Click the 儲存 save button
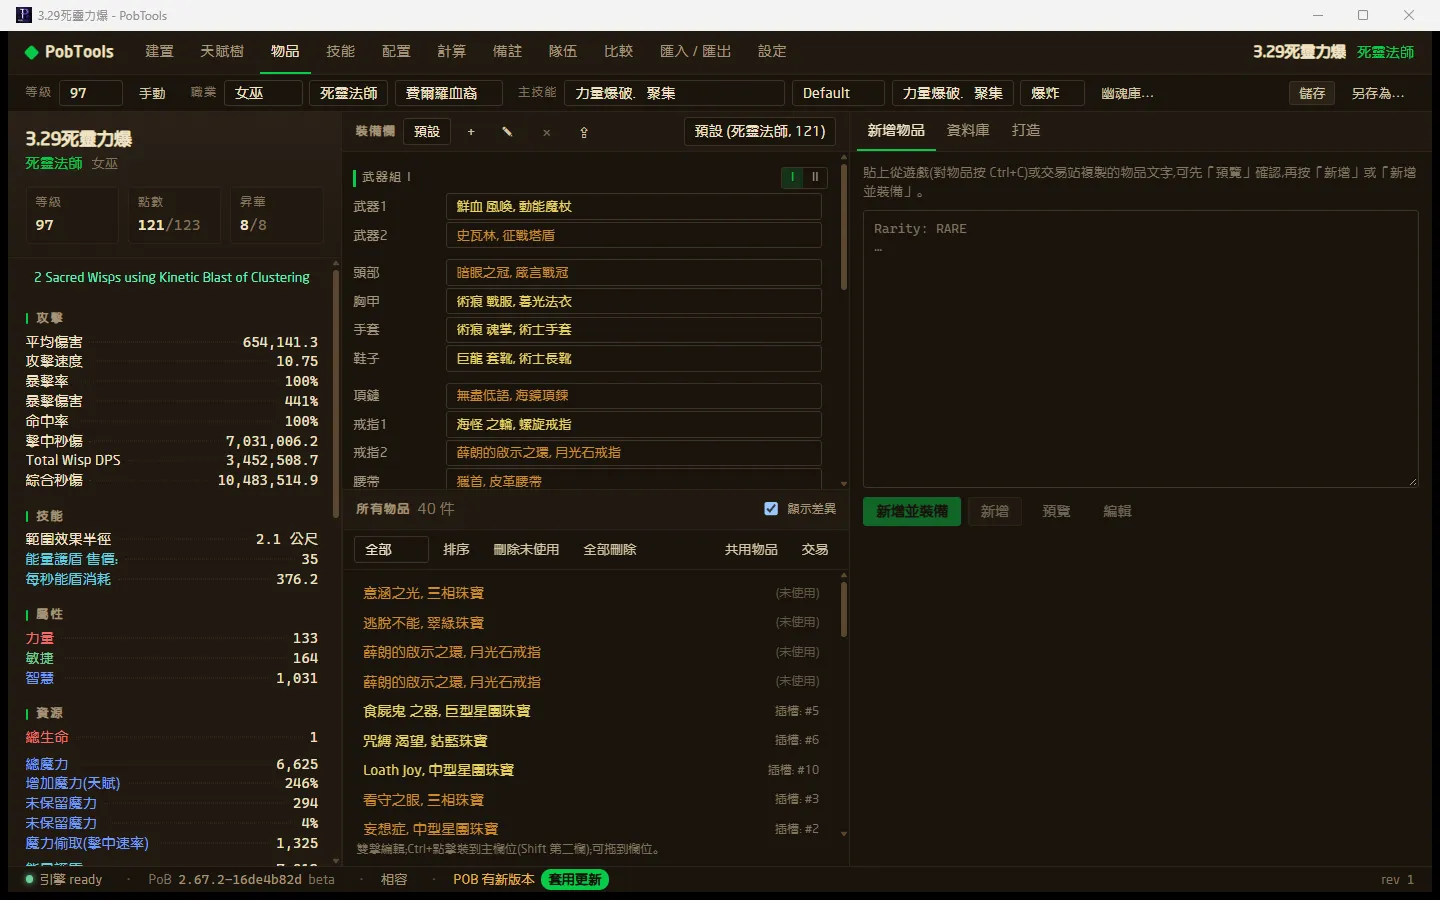The height and width of the screenshot is (900, 1440). click(1312, 93)
